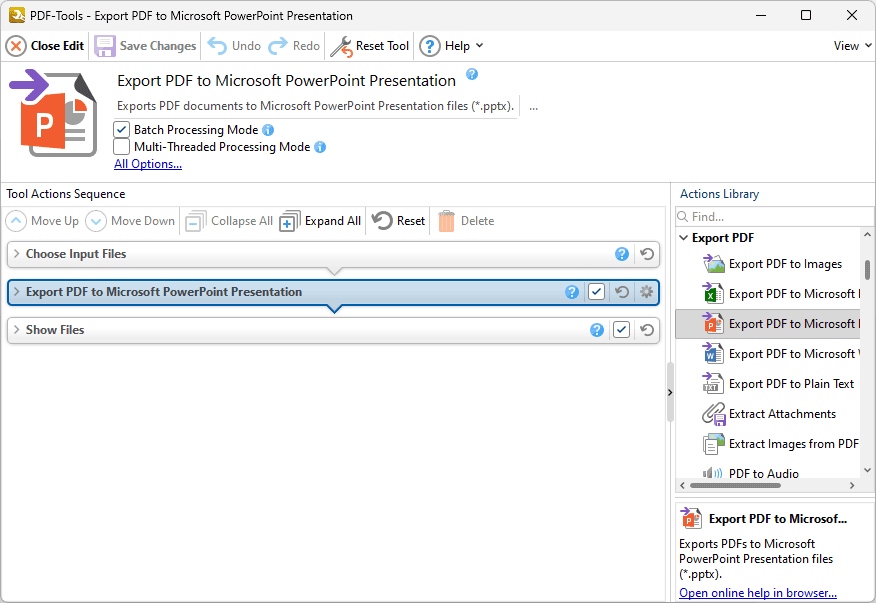
Task: Toggle the Export PowerPoint step enabled checkbox
Action: coord(597,292)
